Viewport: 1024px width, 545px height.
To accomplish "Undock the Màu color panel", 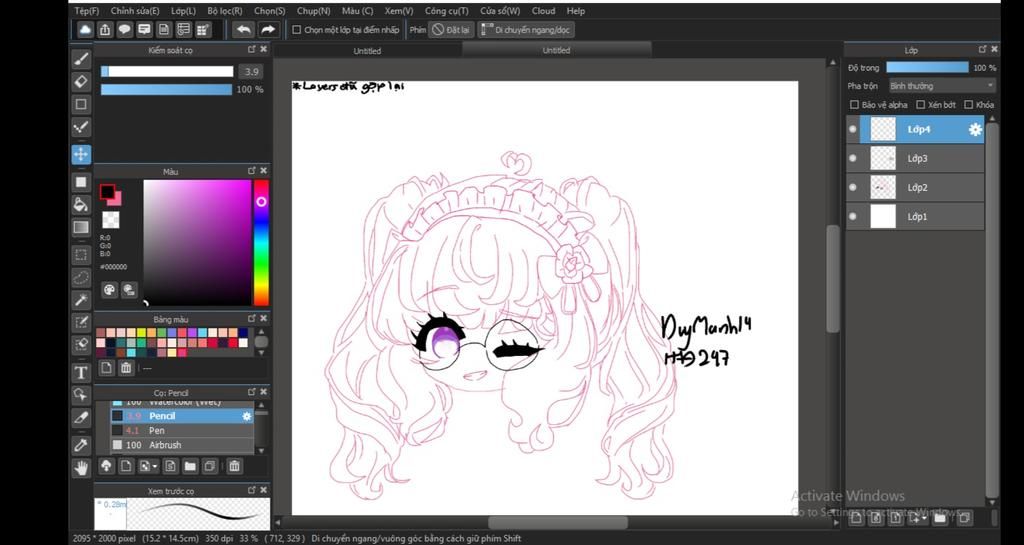I will pyautogui.click(x=251, y=171).
